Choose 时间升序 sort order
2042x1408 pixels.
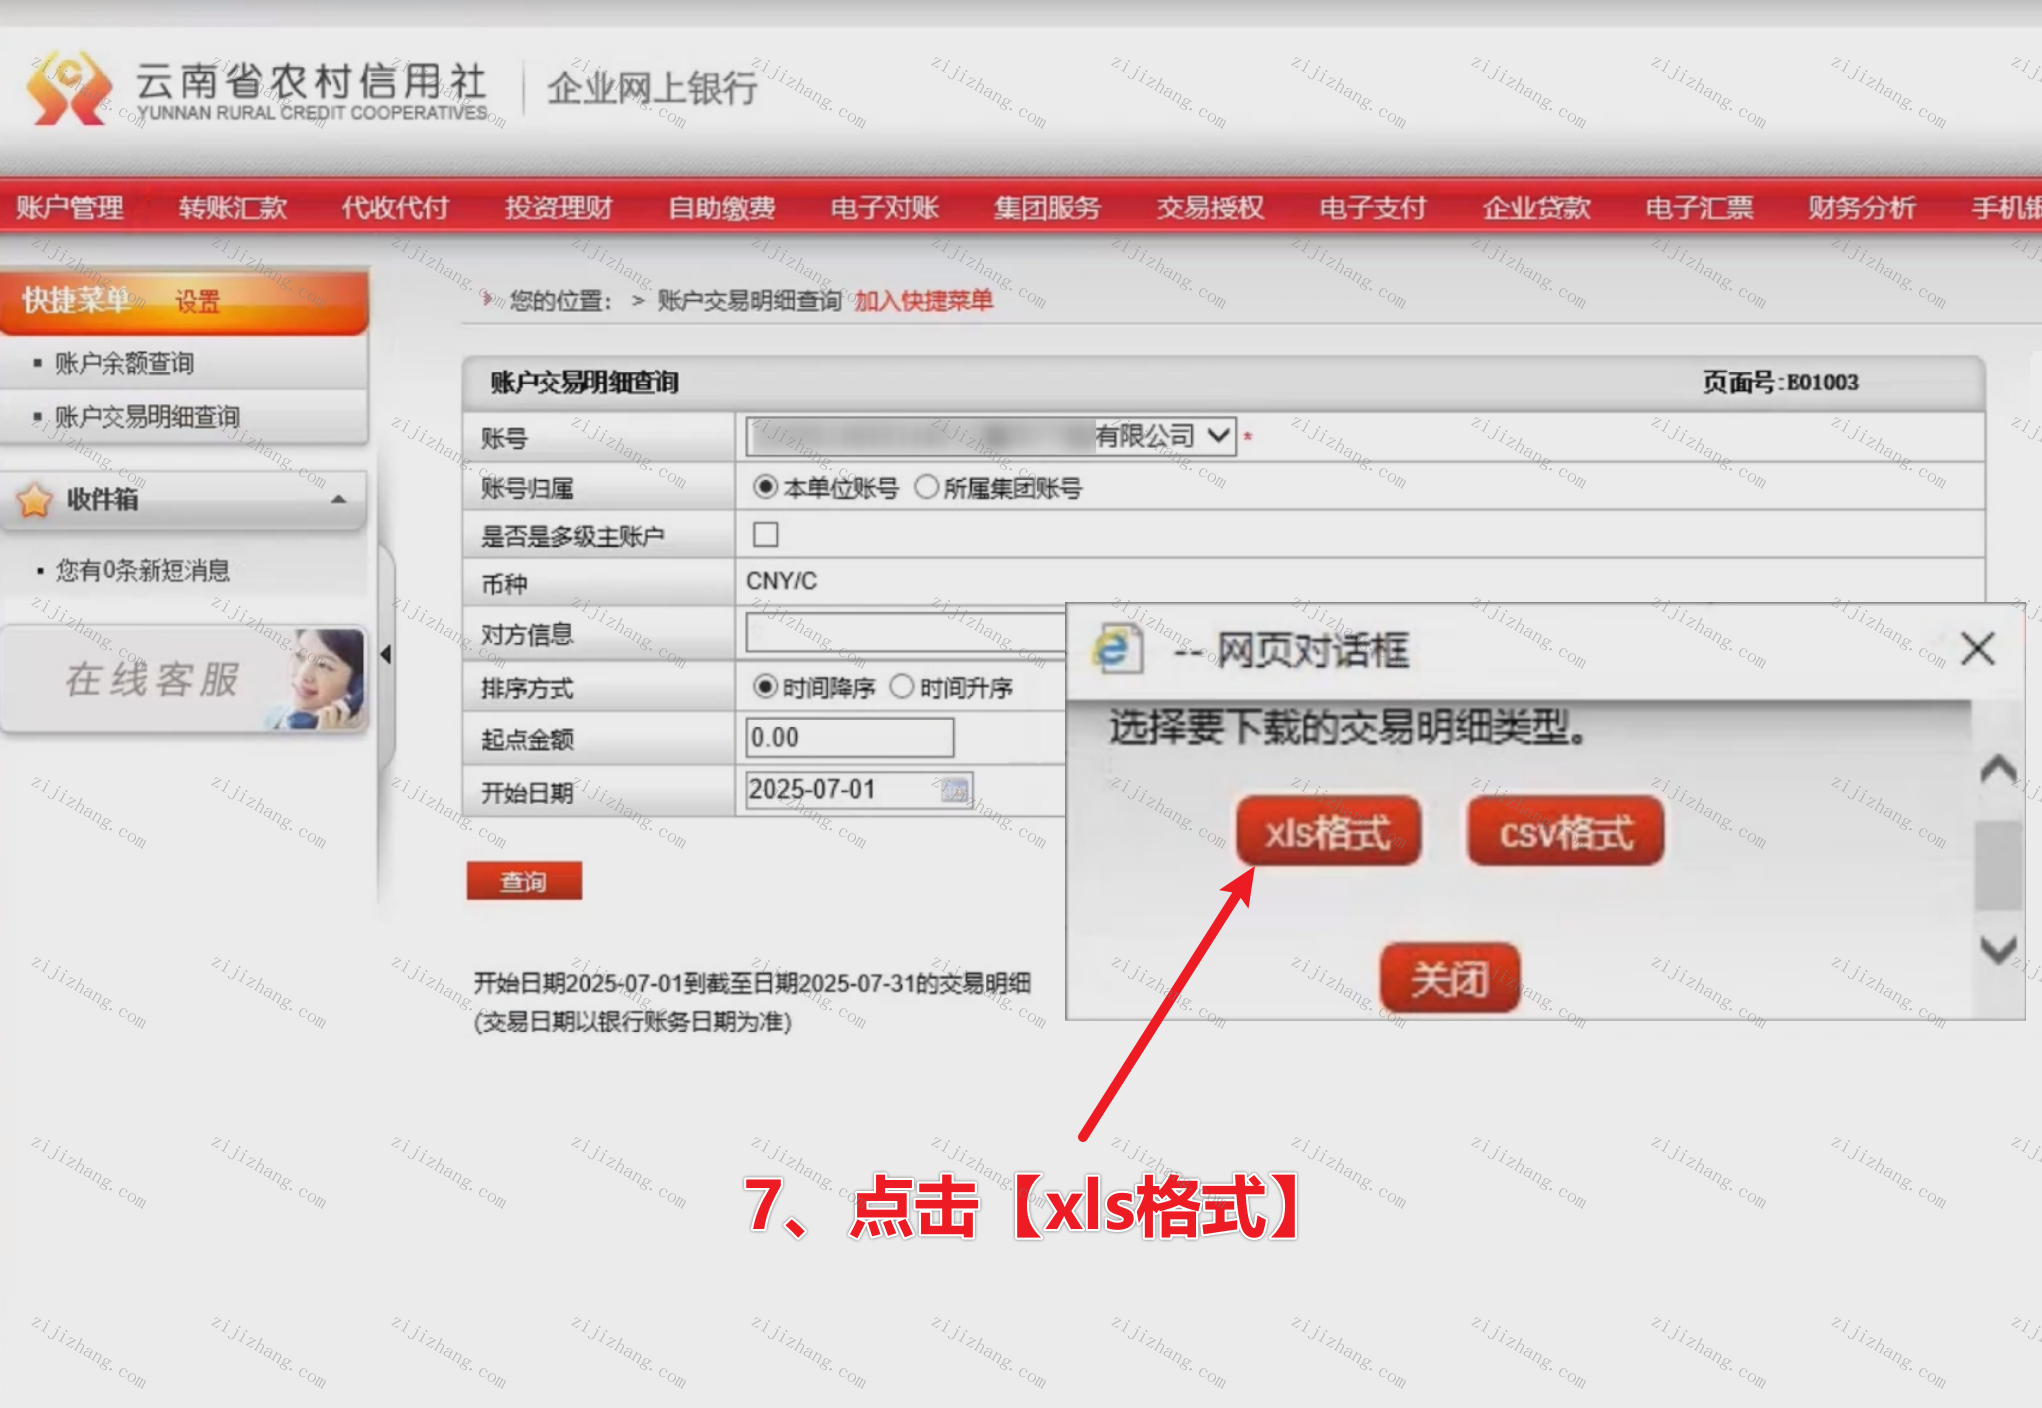point(902,686)
